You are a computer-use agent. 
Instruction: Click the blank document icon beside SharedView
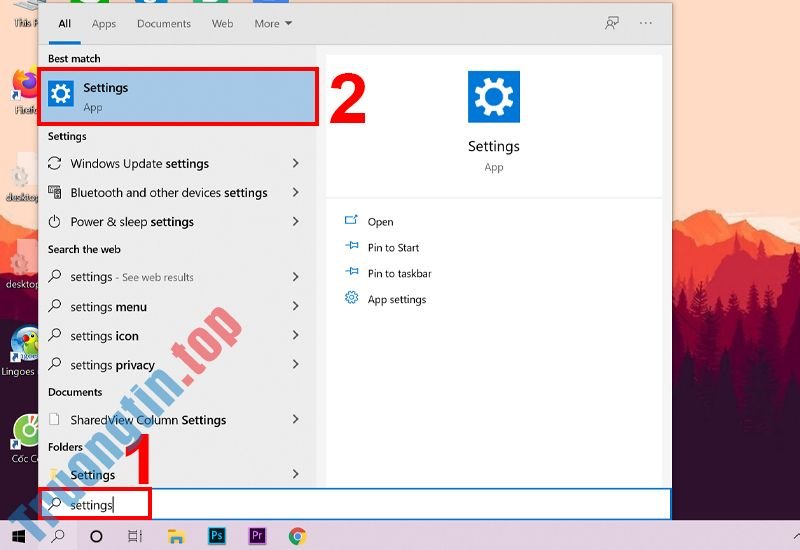[54, 419]
